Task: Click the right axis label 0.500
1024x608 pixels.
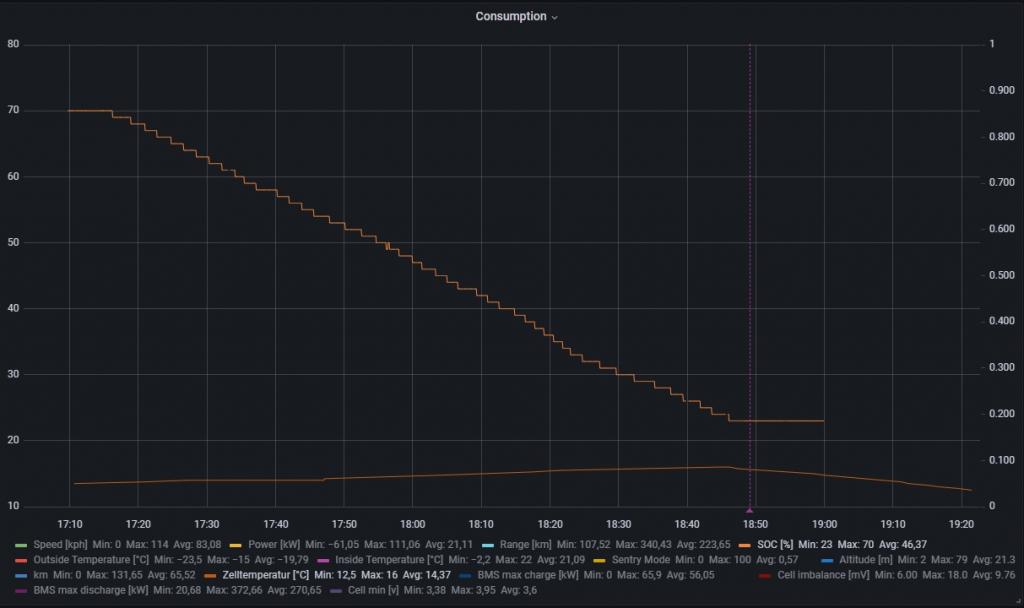Action: [1002, 275]
